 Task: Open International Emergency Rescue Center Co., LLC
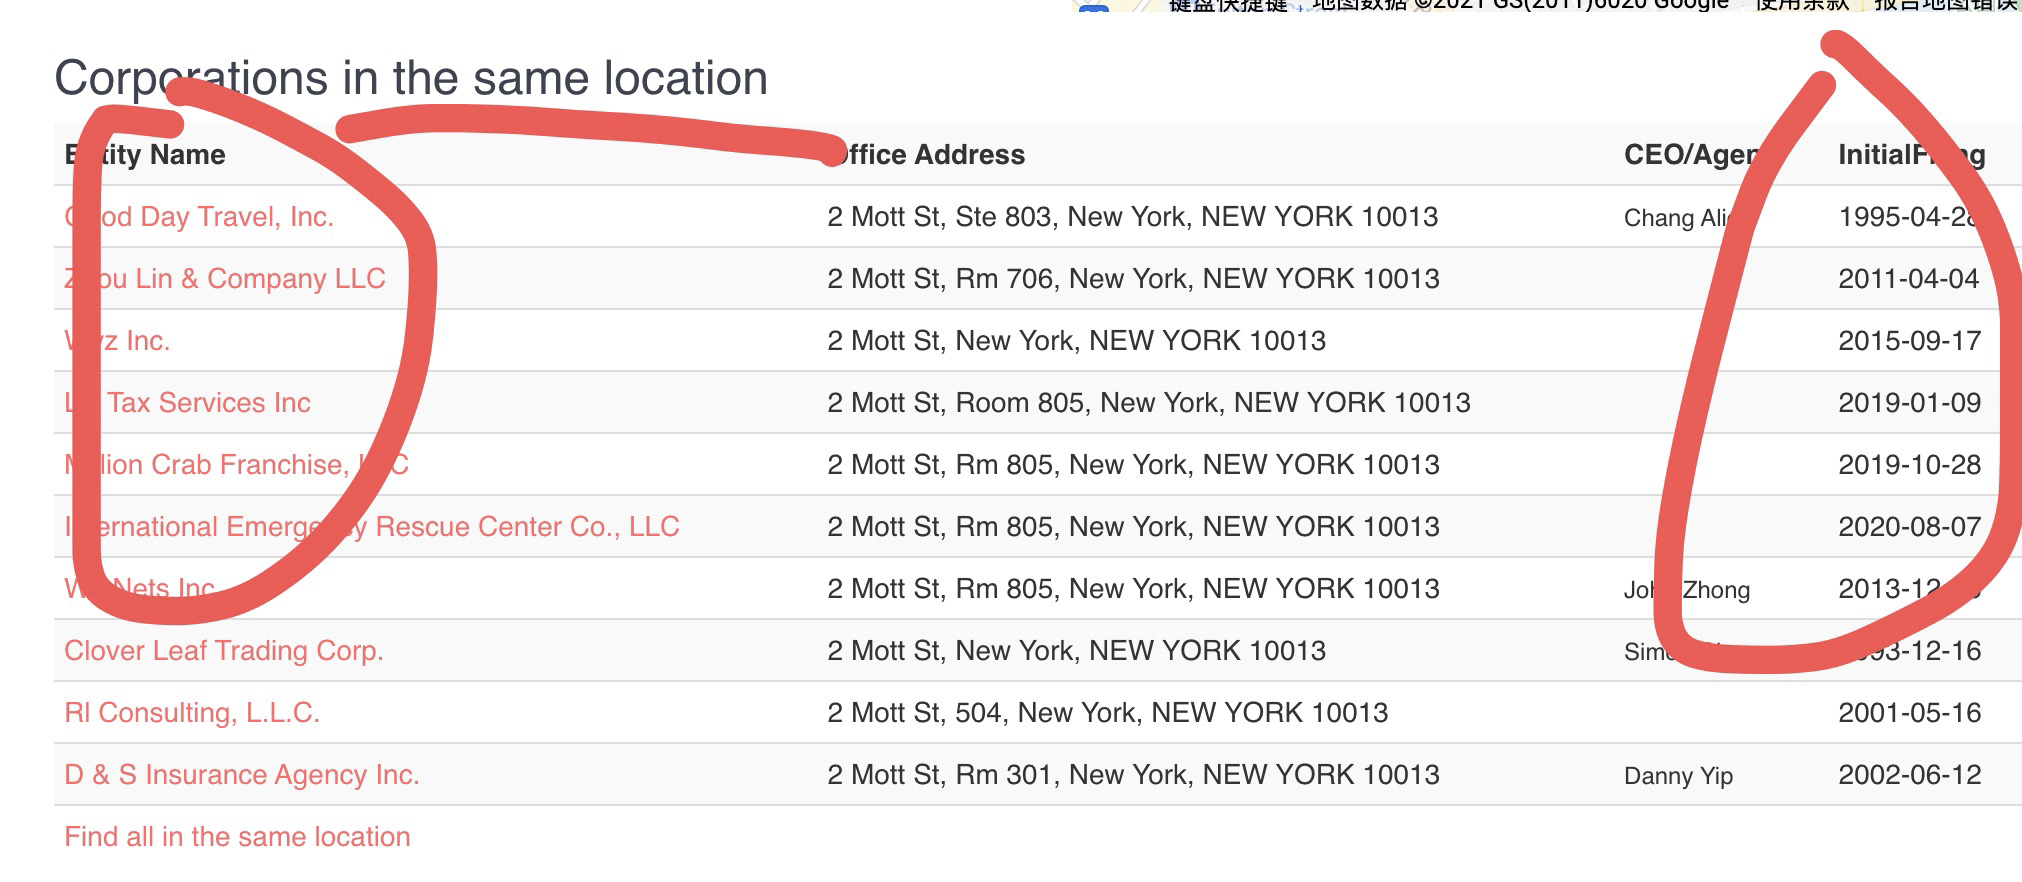click(x=372, y=527)
